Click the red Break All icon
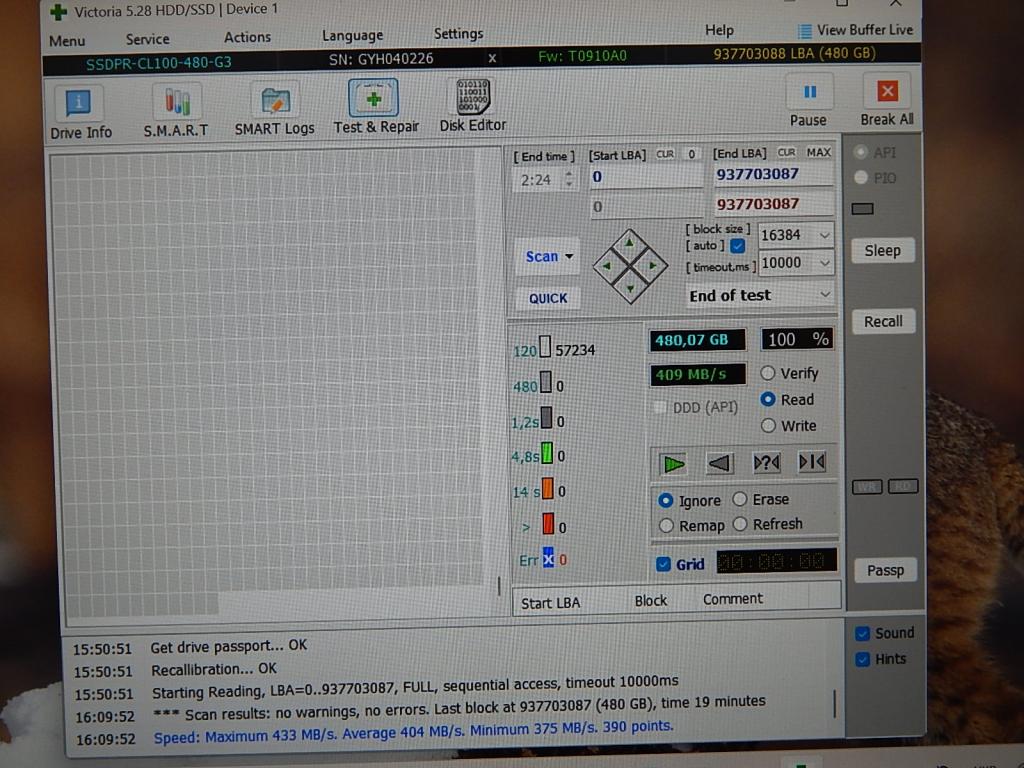The width and height of the screenshot is (1024, 768). tap(886, 93)
